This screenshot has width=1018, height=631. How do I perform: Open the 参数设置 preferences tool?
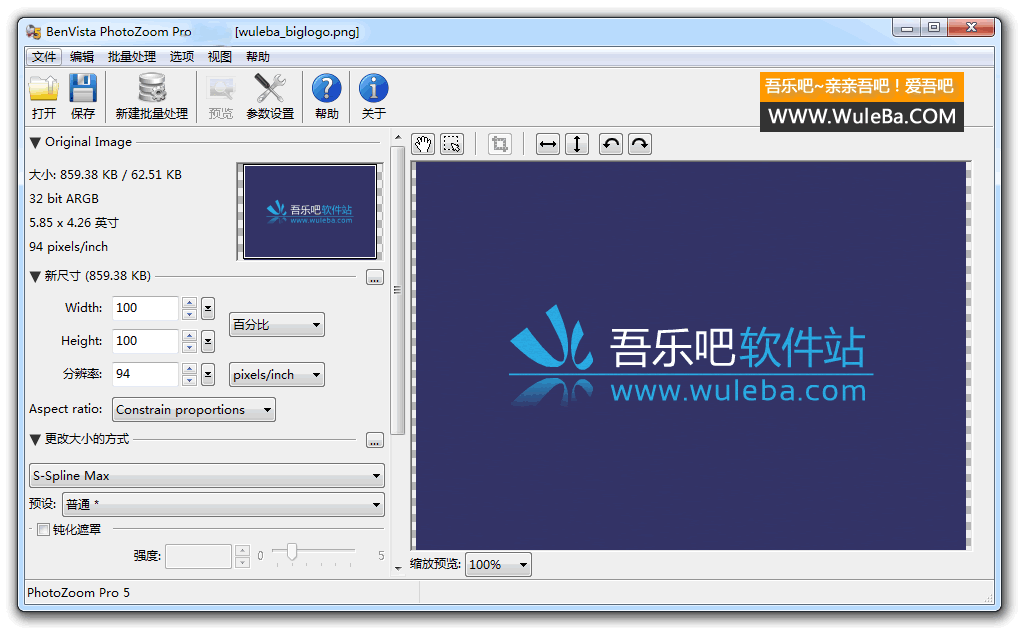click(x=270, y=96)
